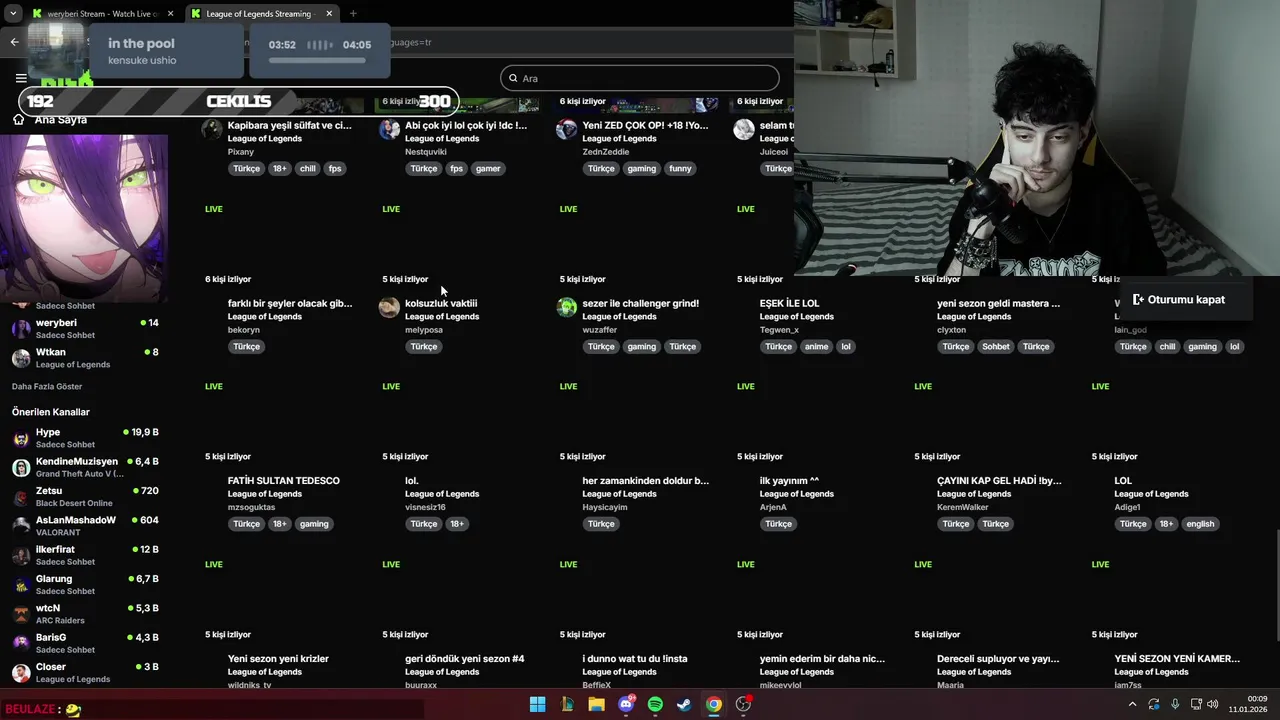The height and width of the screenshot is (720, 1280).
Task: Click 'ARC Raiders' under wtcN
Action: 60,620
